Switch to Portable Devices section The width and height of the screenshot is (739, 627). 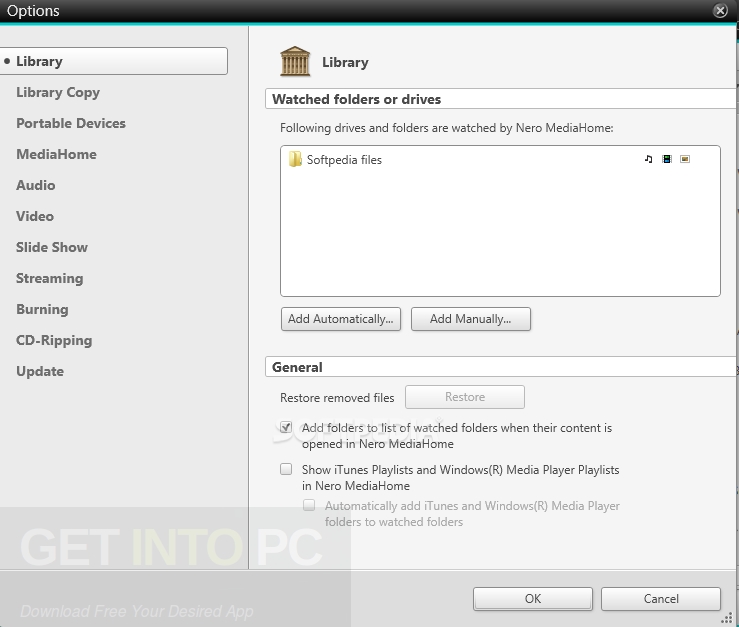coord(71,123)
